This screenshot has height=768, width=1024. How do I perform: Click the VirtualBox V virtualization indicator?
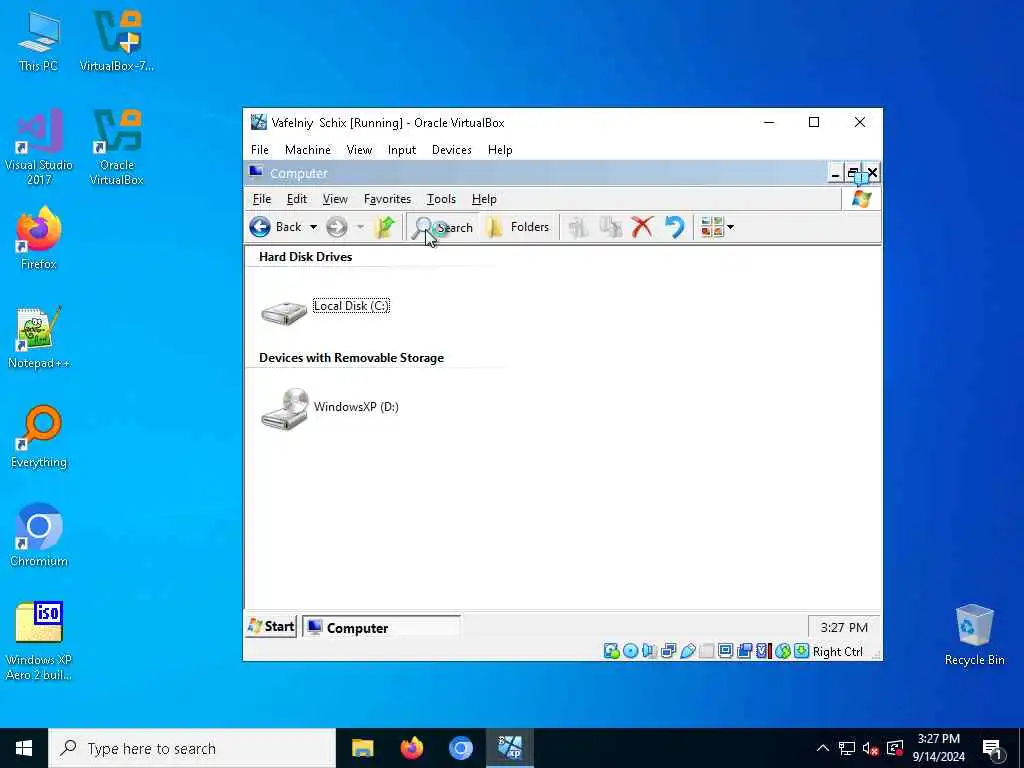tap(763, 651)
